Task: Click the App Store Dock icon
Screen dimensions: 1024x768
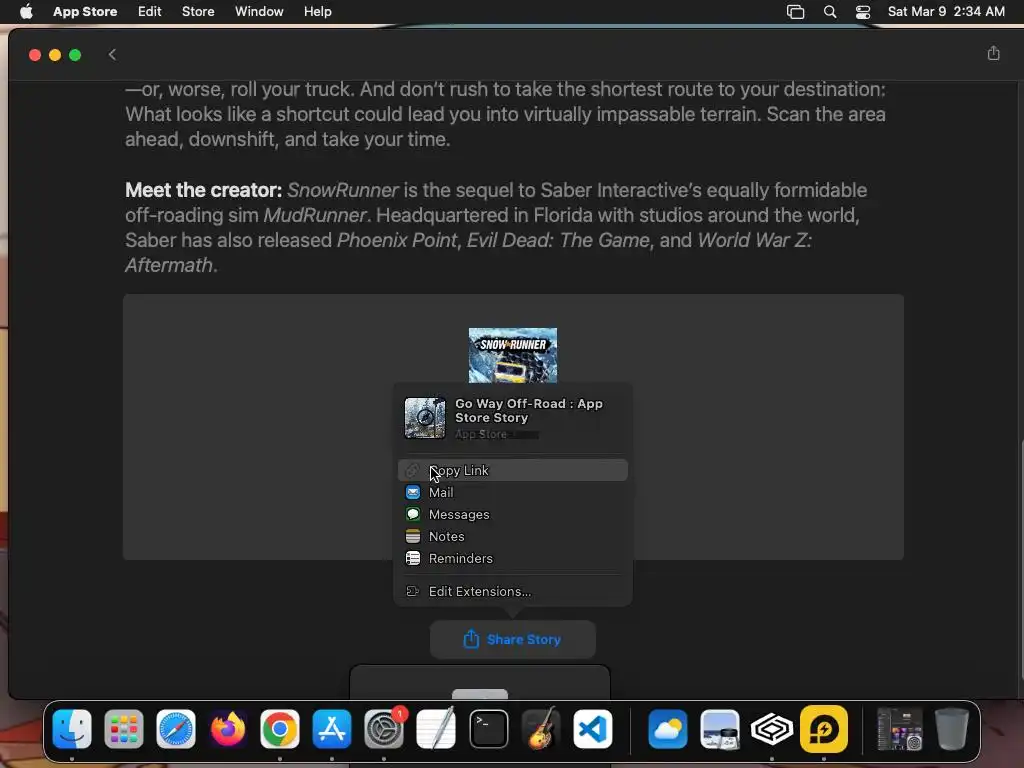Action: [x=332, y=729]
